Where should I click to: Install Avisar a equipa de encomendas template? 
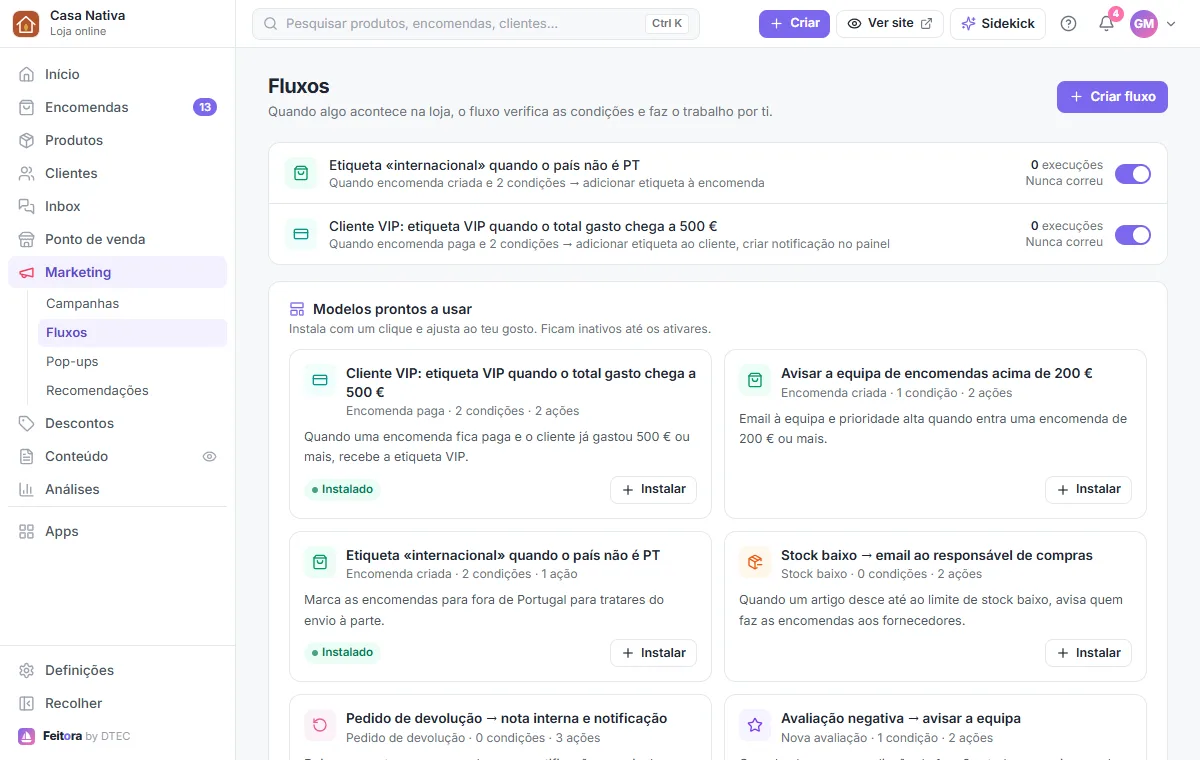click(1088, 490)
